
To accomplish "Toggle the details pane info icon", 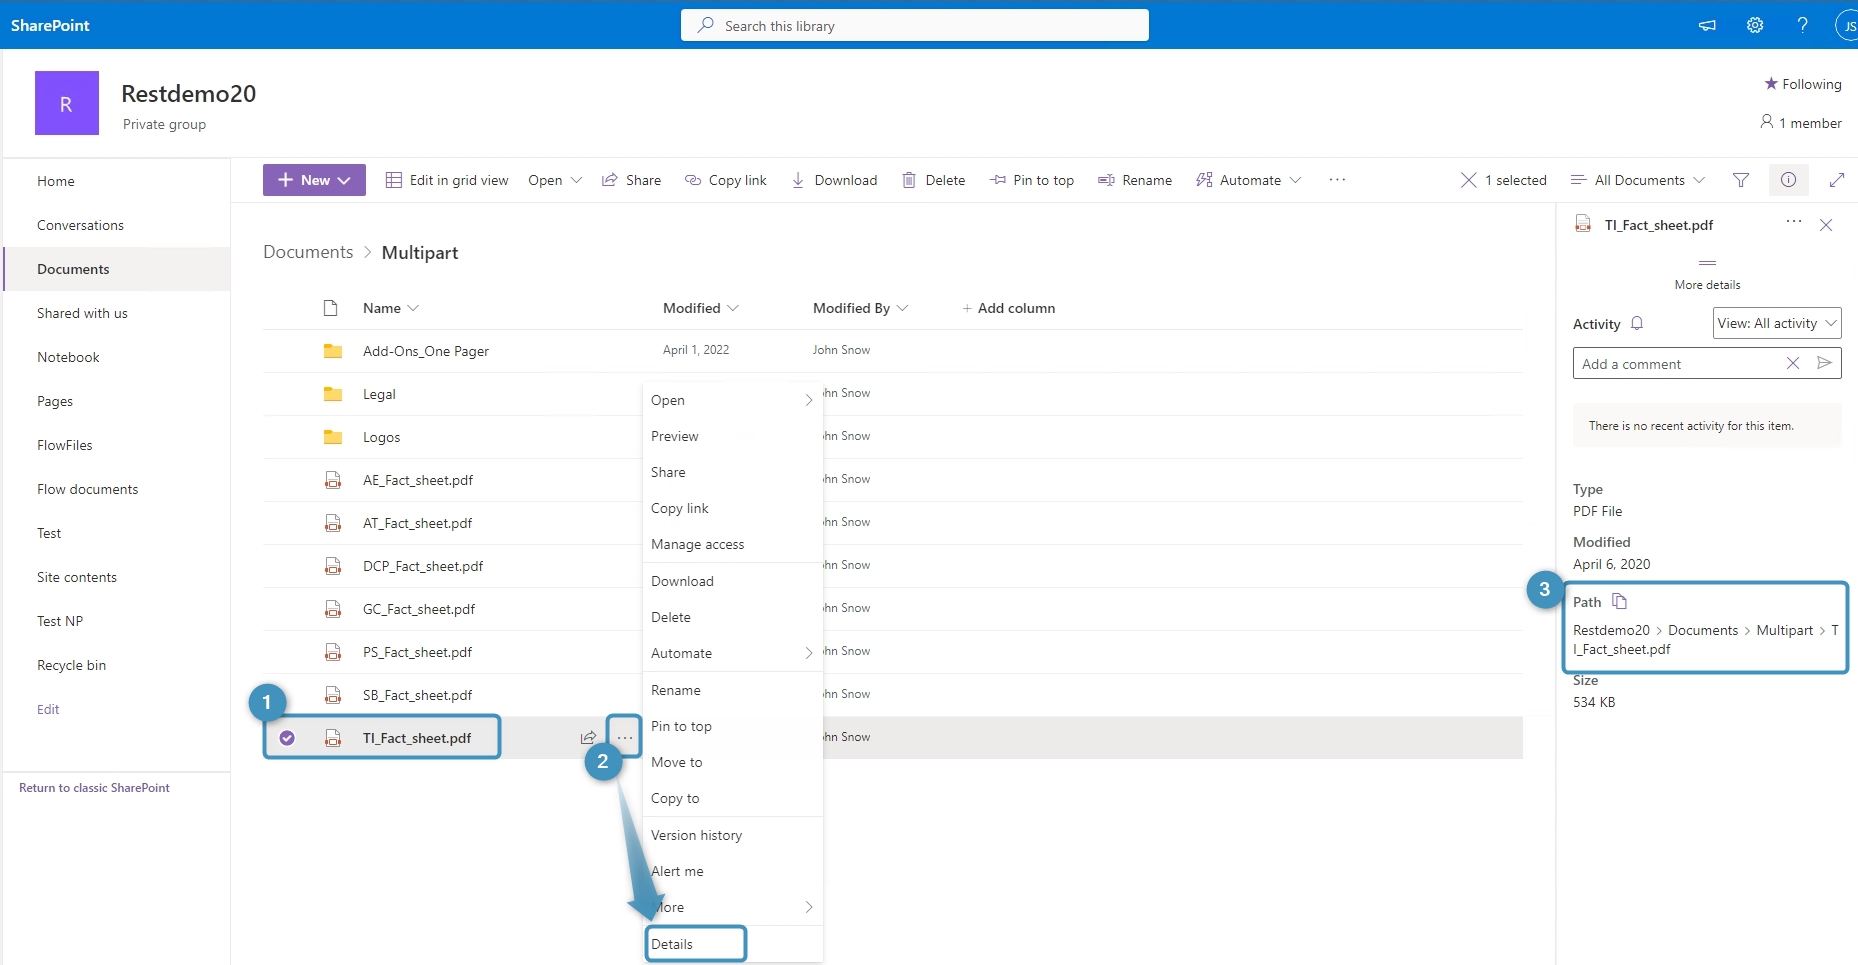I will click(x=1788, y=180).
